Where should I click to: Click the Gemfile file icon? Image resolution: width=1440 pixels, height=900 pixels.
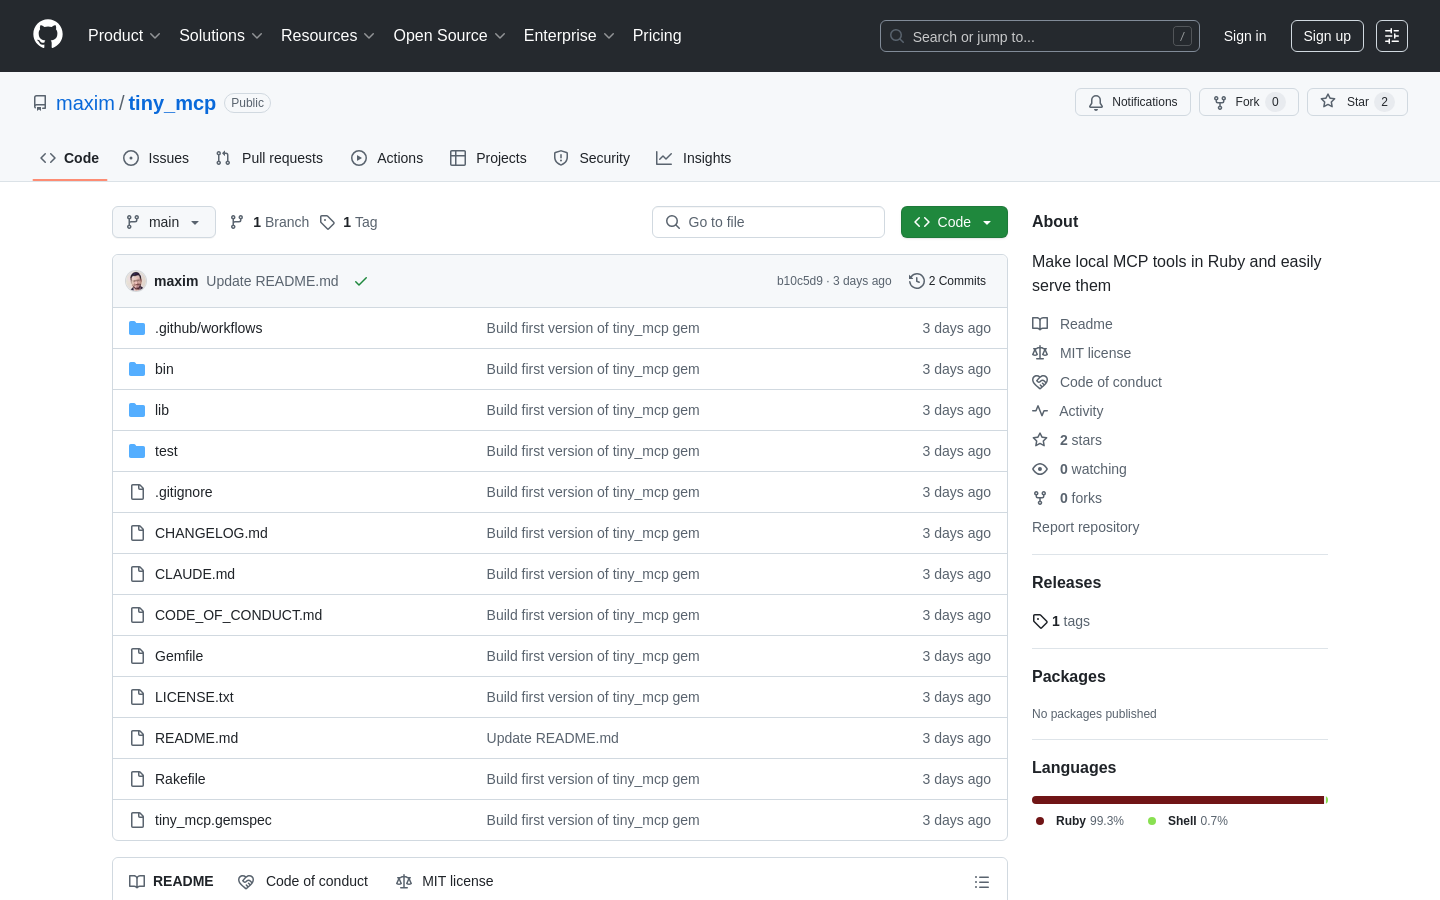tap(137, 656)
